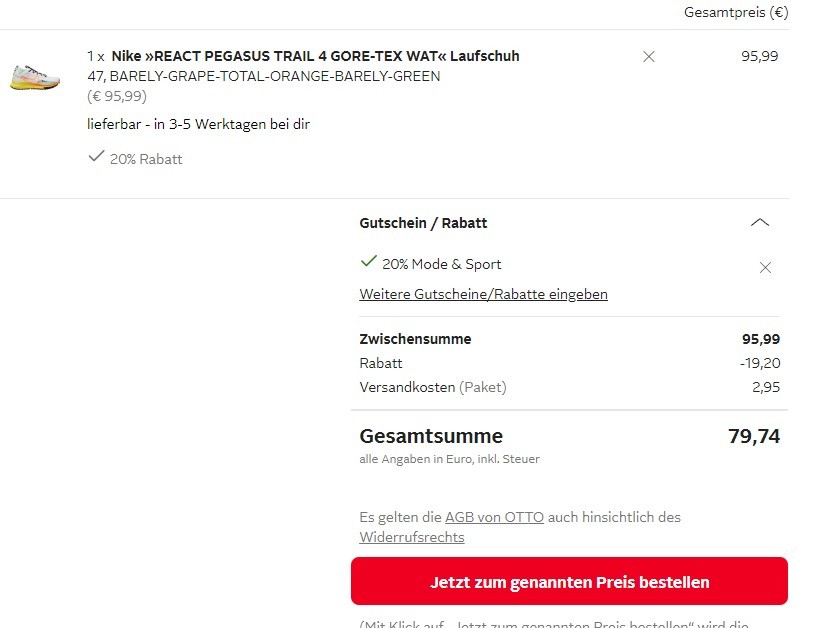Screen dimensions: 825x628
Task: Click the Gutschein / Rabatt heading
Action: coord(423,223)
